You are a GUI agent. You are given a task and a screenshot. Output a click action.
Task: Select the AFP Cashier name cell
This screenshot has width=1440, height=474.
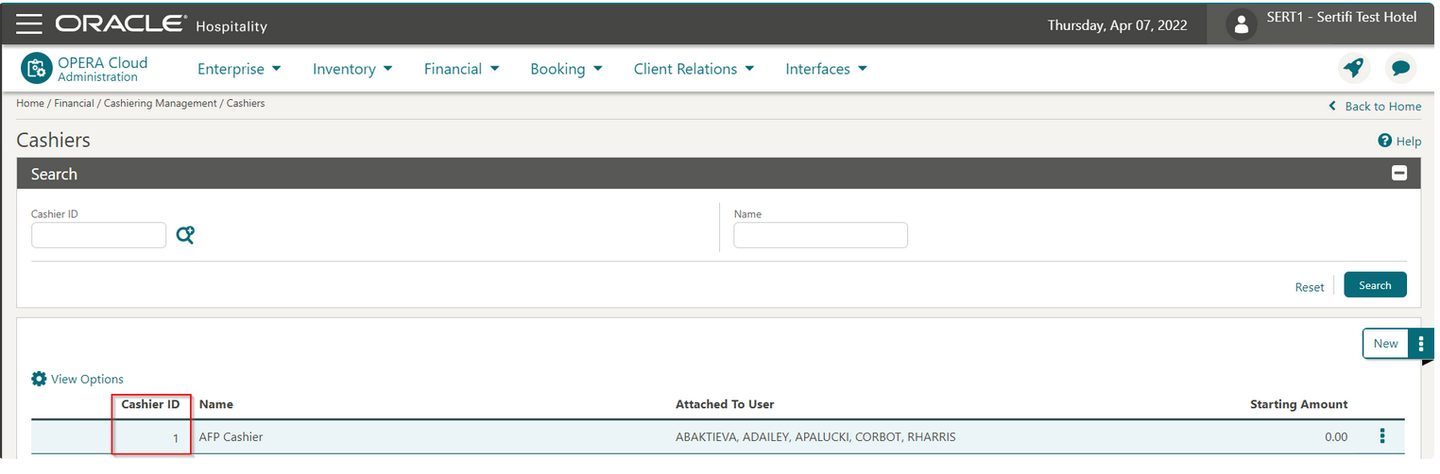pyautogui.click(x=231, y=437)
